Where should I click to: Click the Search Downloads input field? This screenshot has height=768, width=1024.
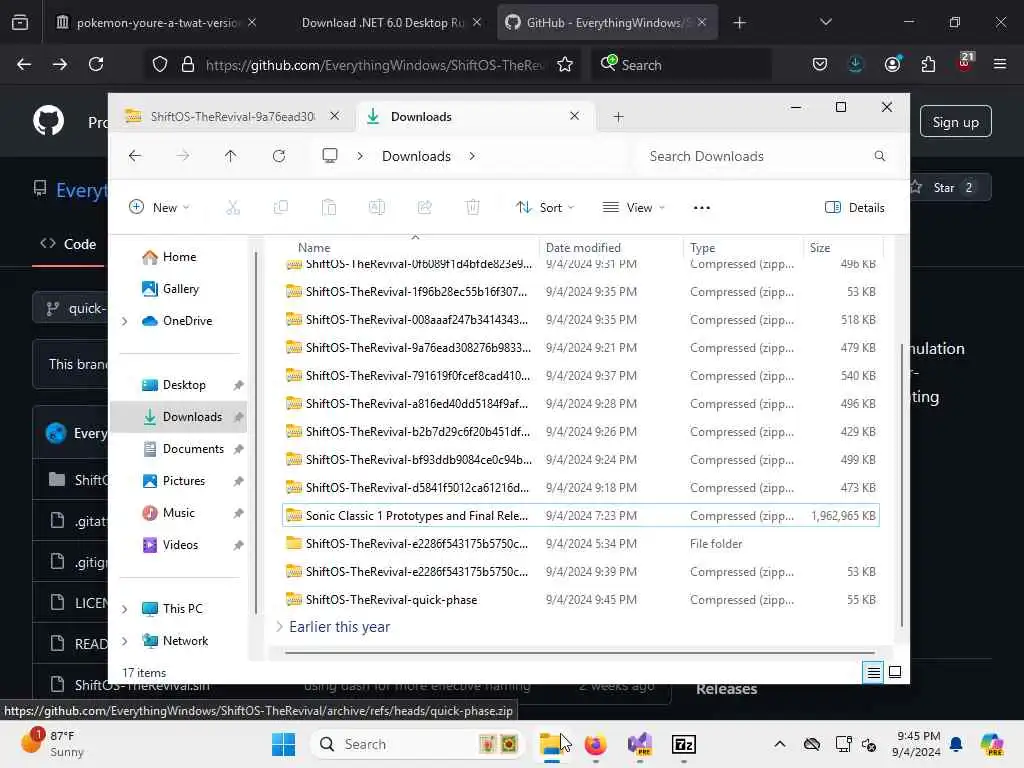[767, 156]
